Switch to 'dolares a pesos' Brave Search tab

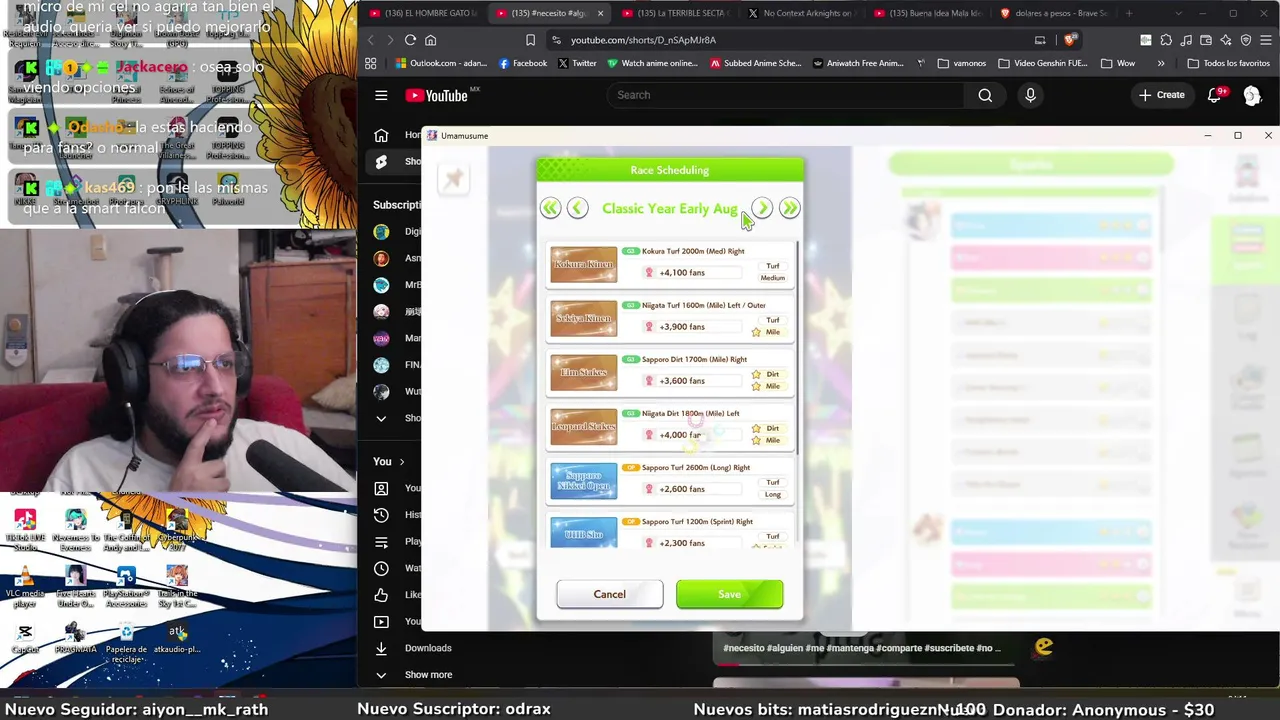coord(1054,13)
